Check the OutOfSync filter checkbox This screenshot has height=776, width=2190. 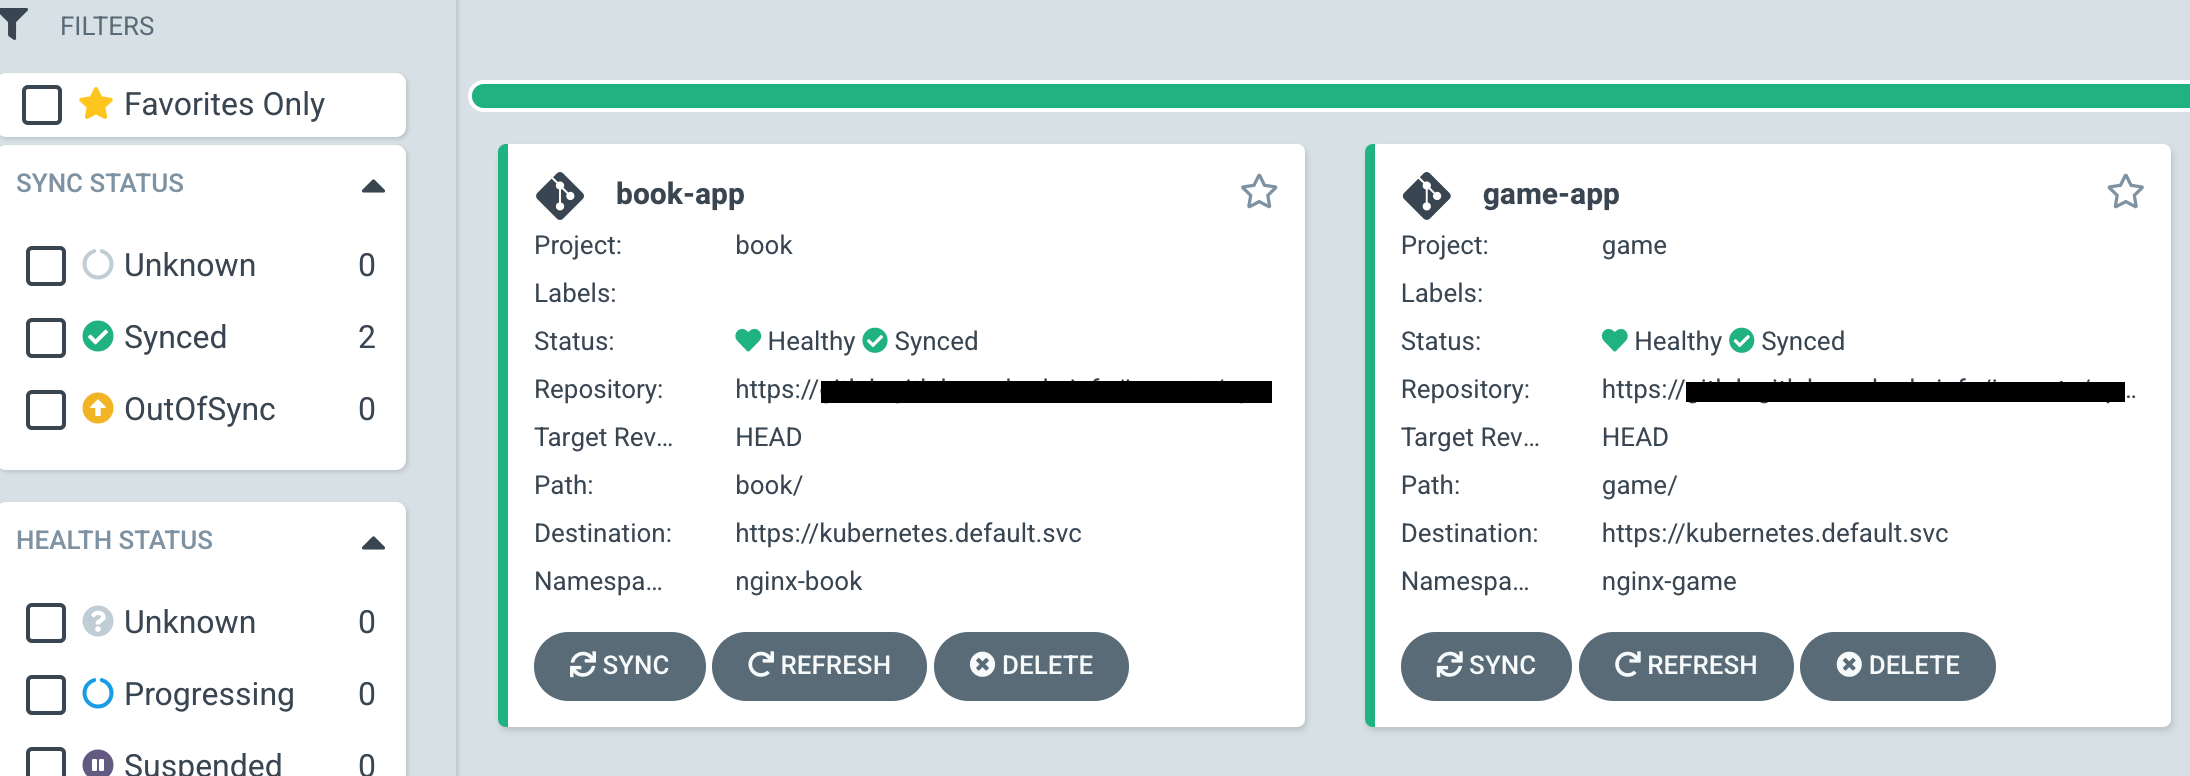coord(46,410)
